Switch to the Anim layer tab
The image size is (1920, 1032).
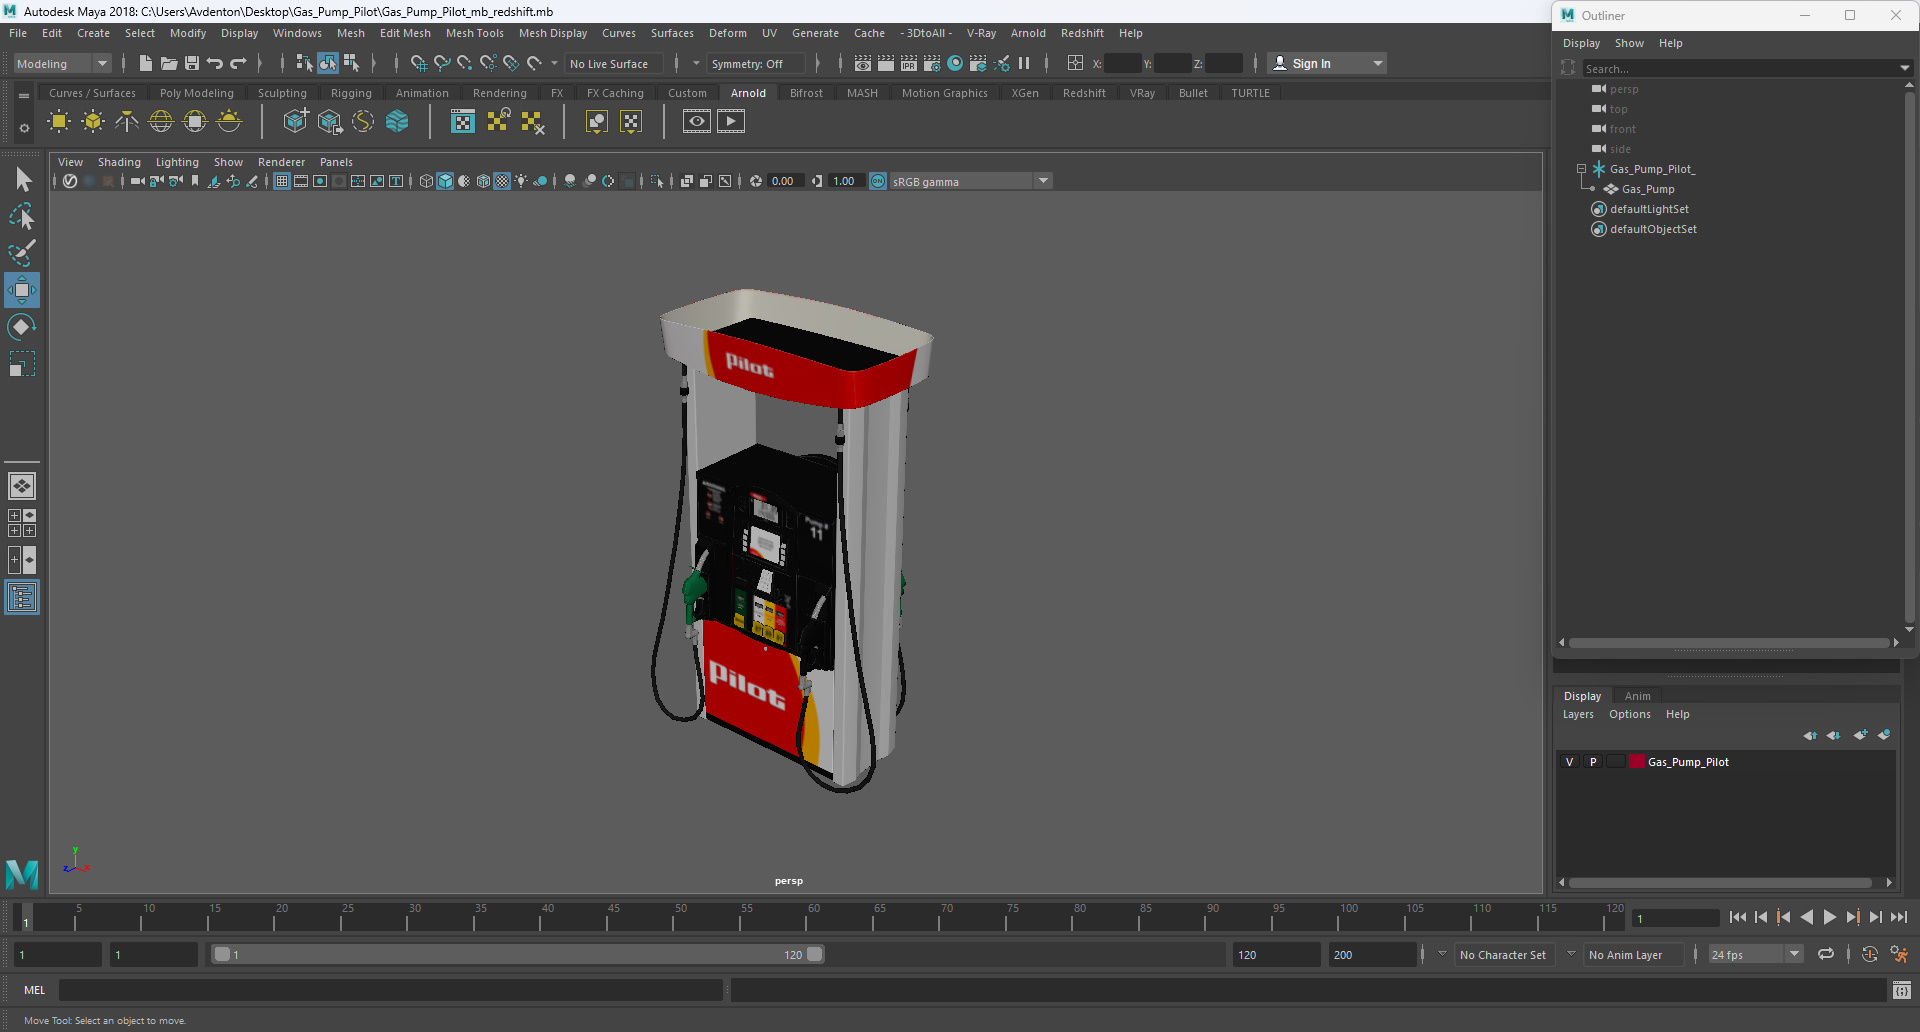coord(1638,696)
